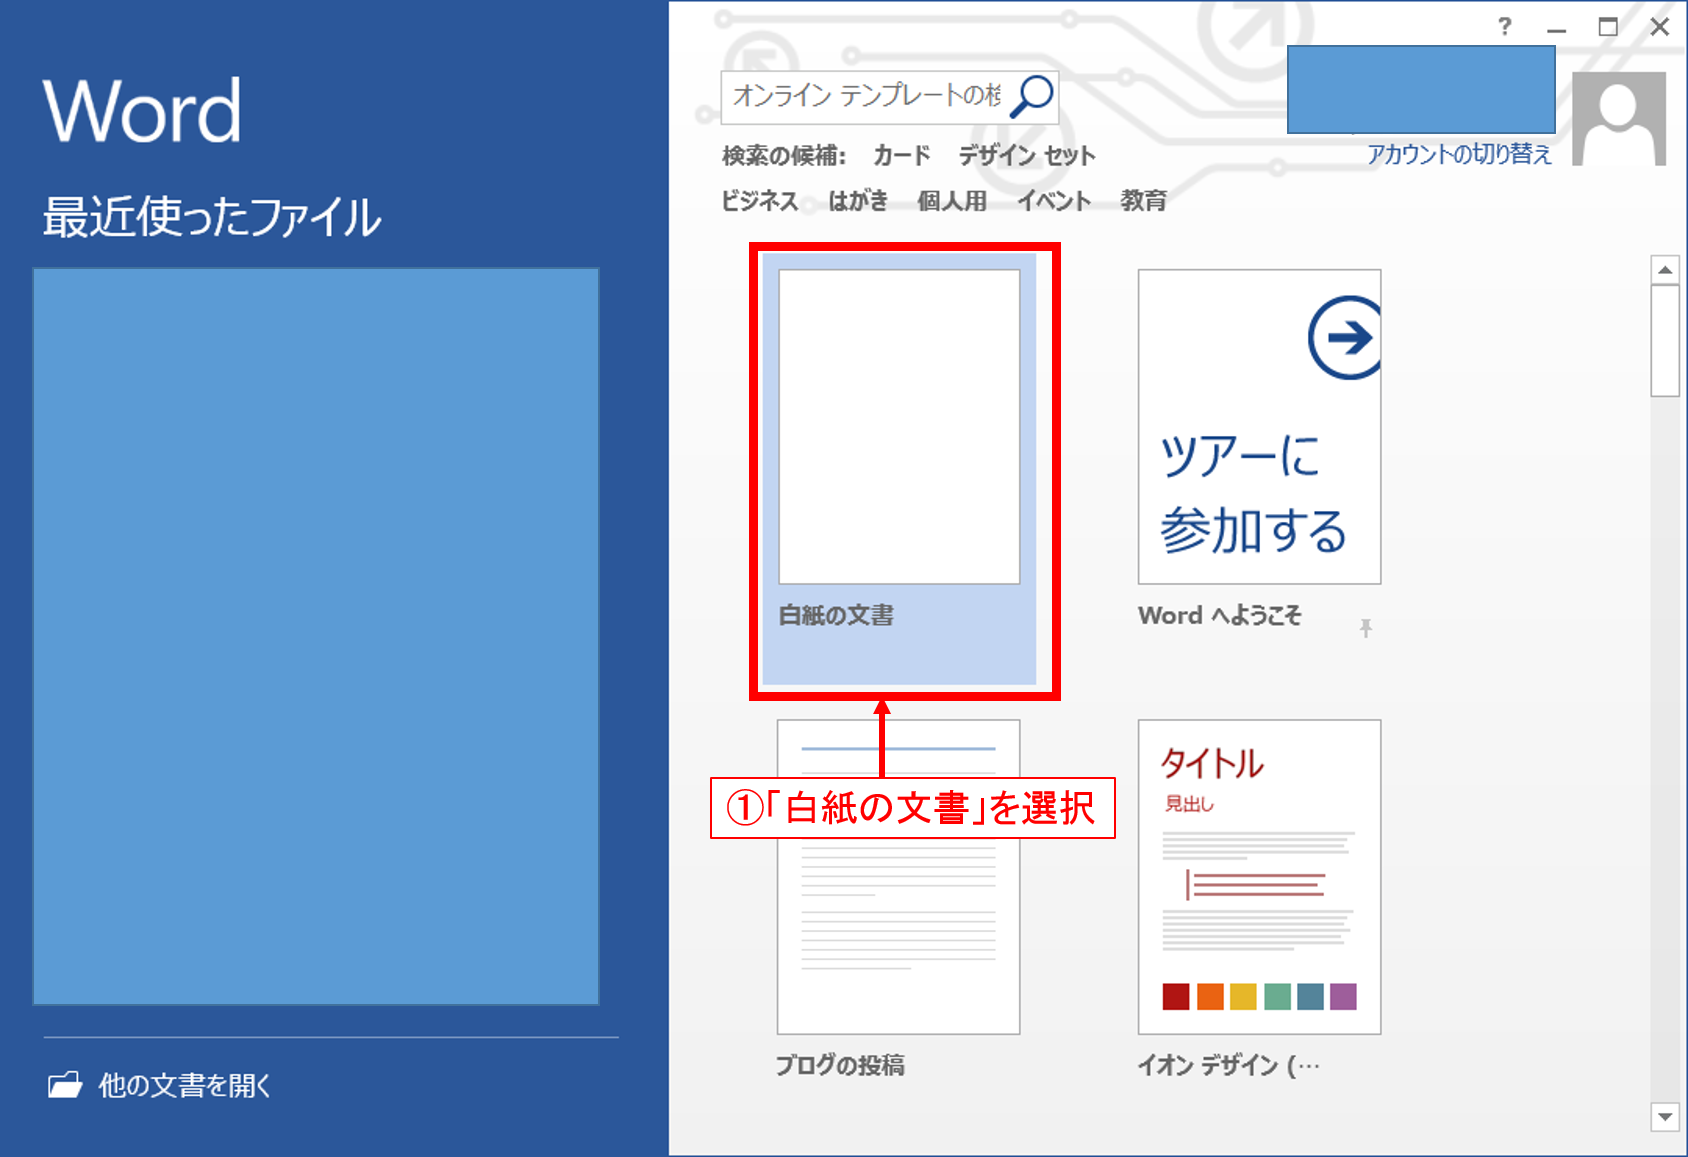The width and height of the screenshot is (1688, 1157).
Task: Close the Word start window
Action: pos(1660,27)
